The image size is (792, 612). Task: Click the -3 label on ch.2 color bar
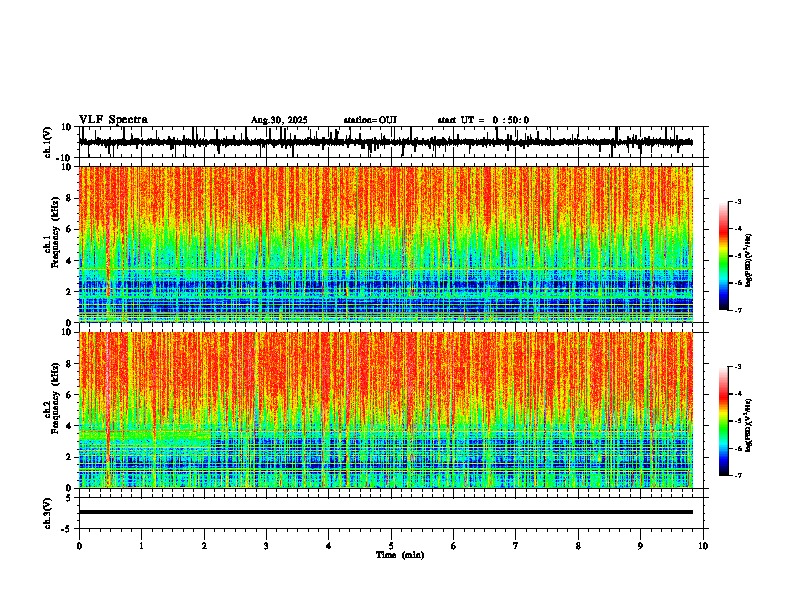click(737, 367)
